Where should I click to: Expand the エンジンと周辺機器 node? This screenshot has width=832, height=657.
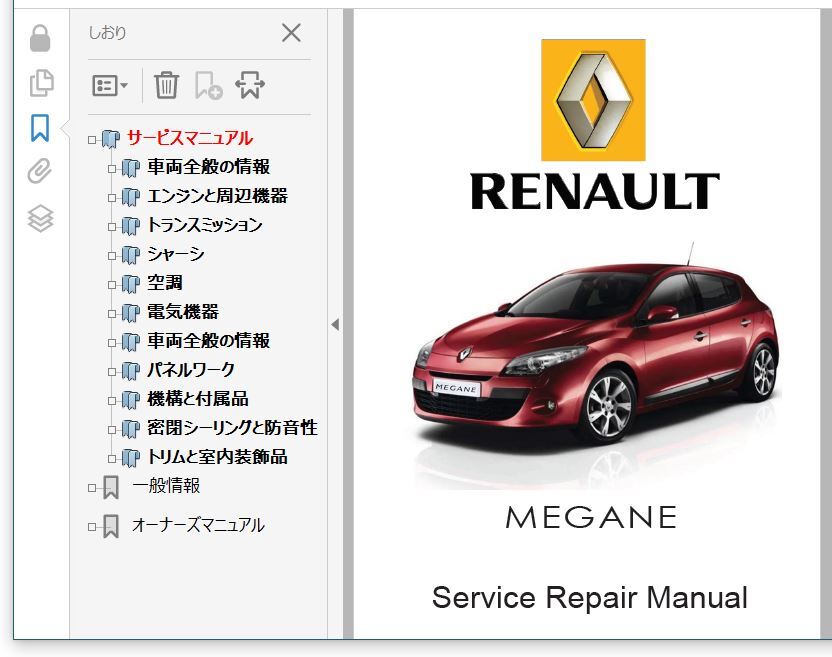click(111, 198)
